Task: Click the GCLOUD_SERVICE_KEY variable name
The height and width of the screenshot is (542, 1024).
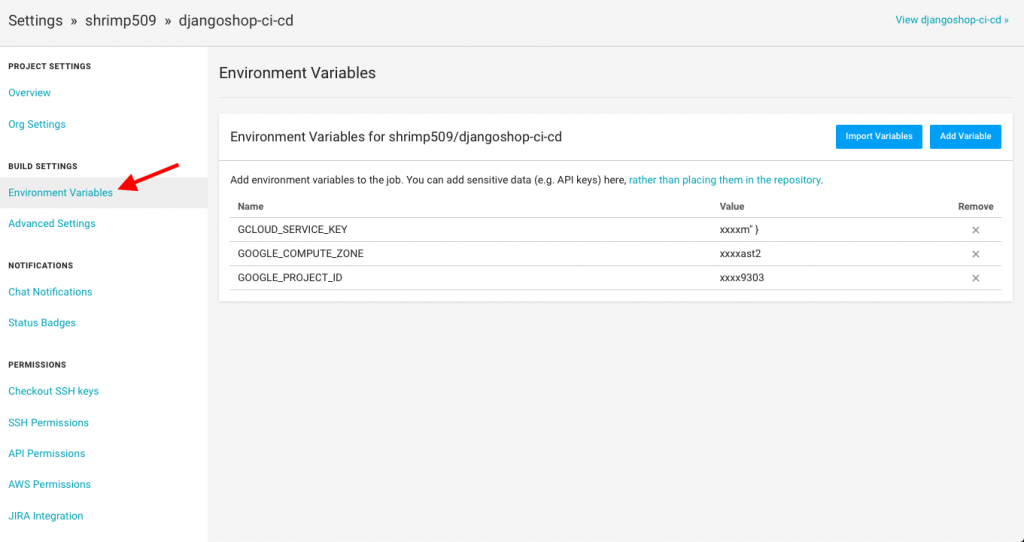Action: [292, 230]
